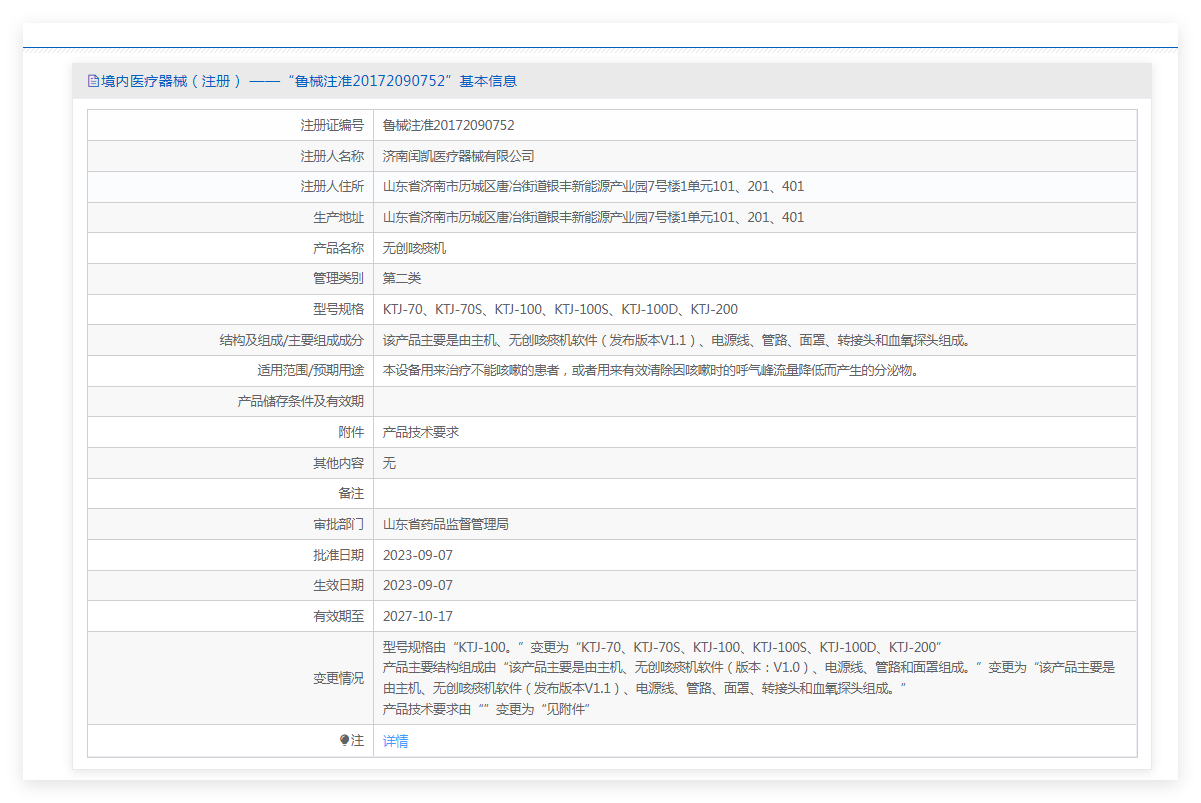Click approving department 山东省药品监督管理局
Image resolution: width=1201 pixels, height=803 pixels.
click(x=445, y=524)
